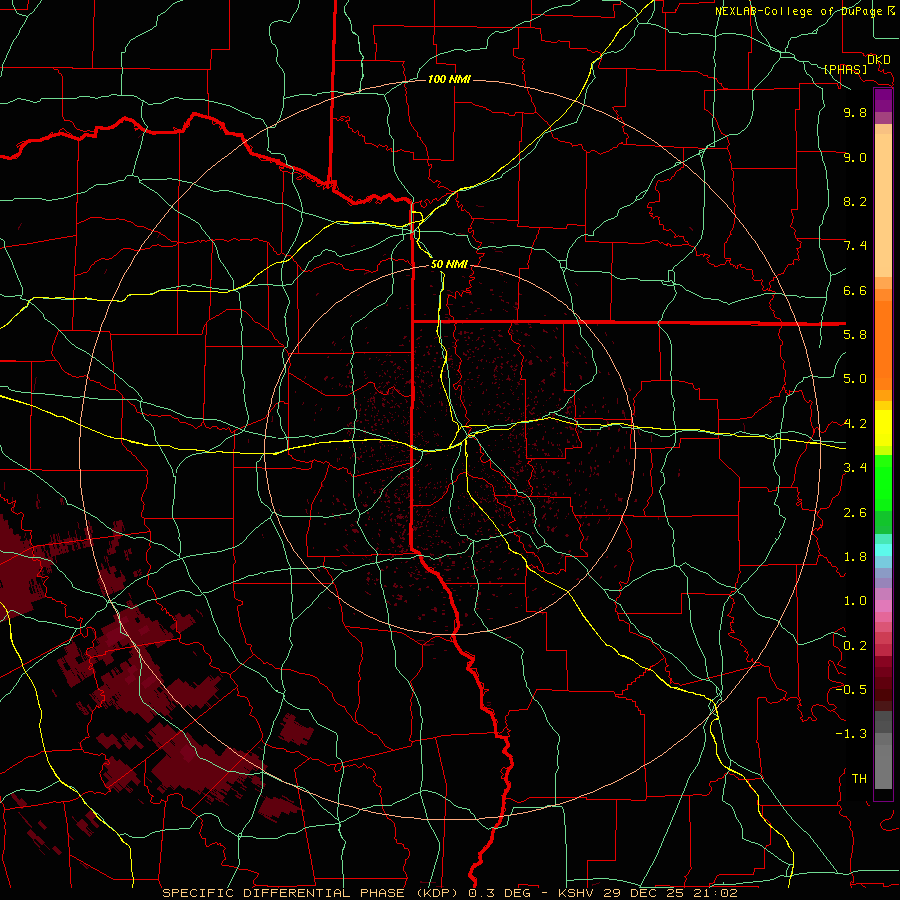Click the cyan segment of the color bar
Screen dimensions: 900x900
[x=883, y=550]
